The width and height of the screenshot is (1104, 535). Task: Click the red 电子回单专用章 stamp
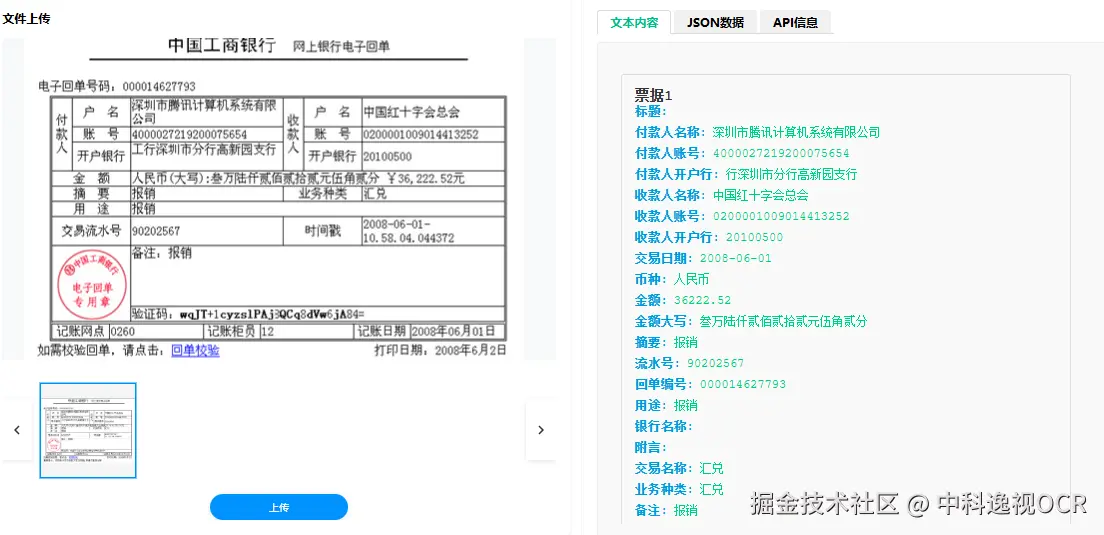(92, 283)
